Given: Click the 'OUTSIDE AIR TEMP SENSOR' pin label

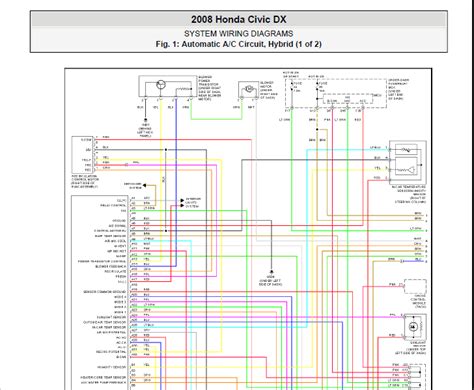Looking at the screenshot, I should (105, 322).
